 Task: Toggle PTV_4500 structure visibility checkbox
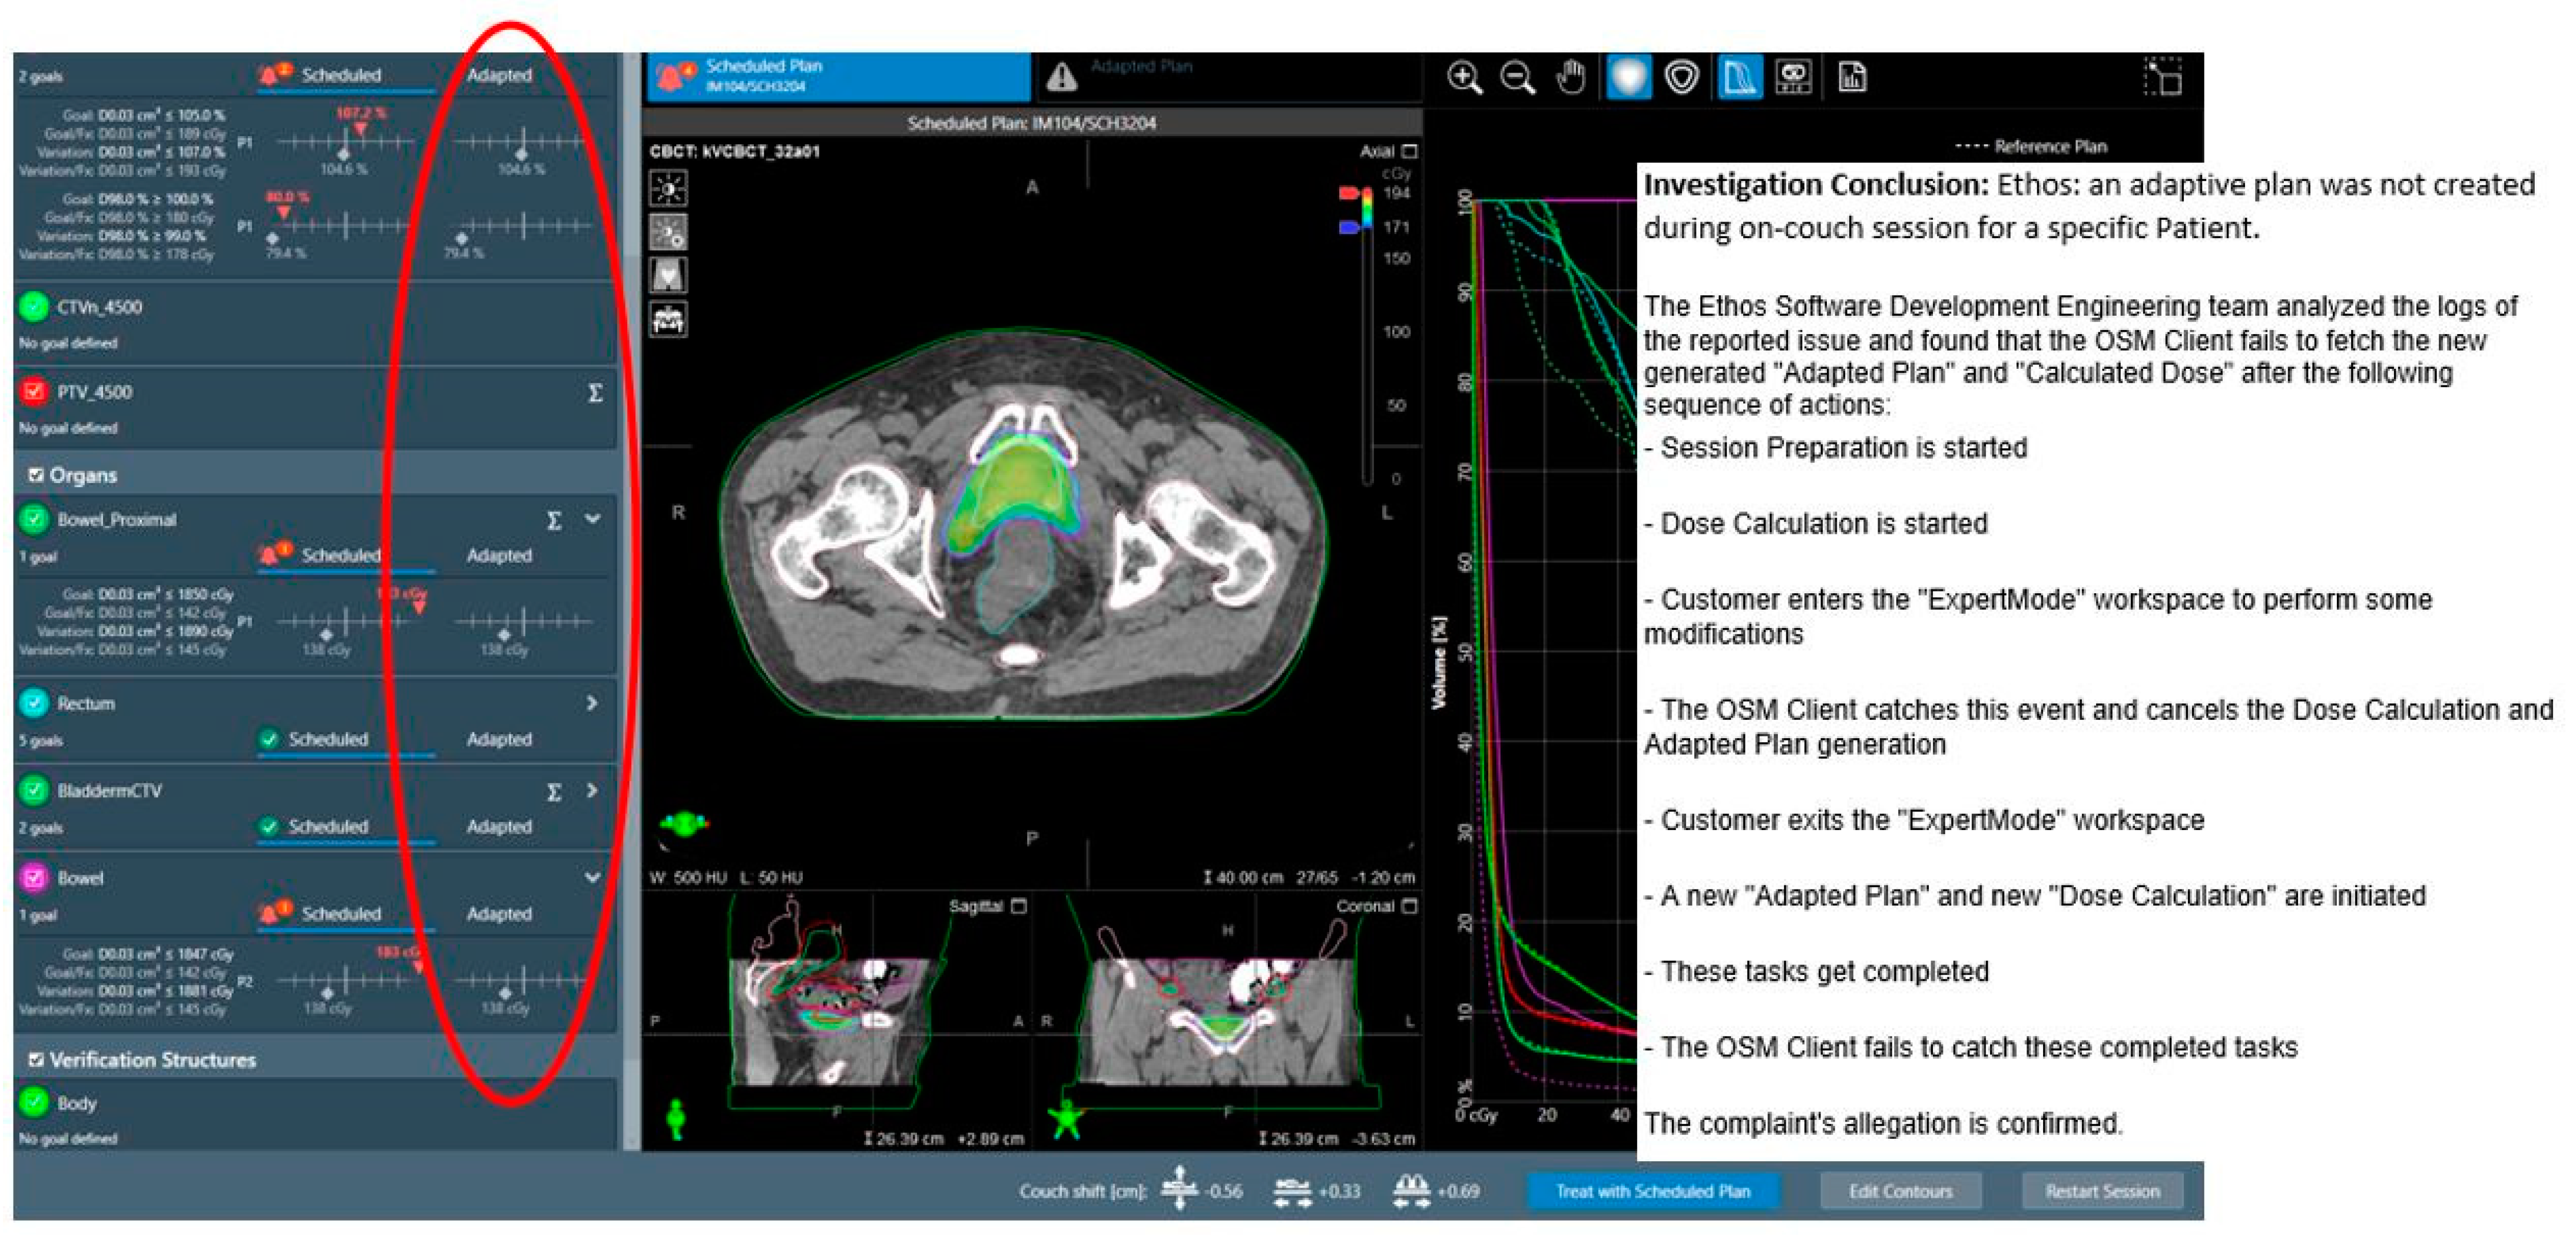34,391
